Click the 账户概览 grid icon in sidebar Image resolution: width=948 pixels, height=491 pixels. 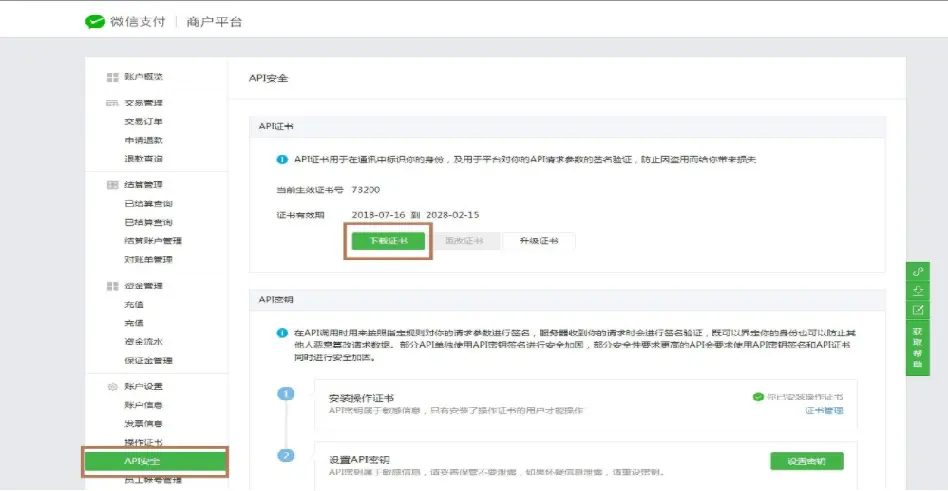[112, 77]
